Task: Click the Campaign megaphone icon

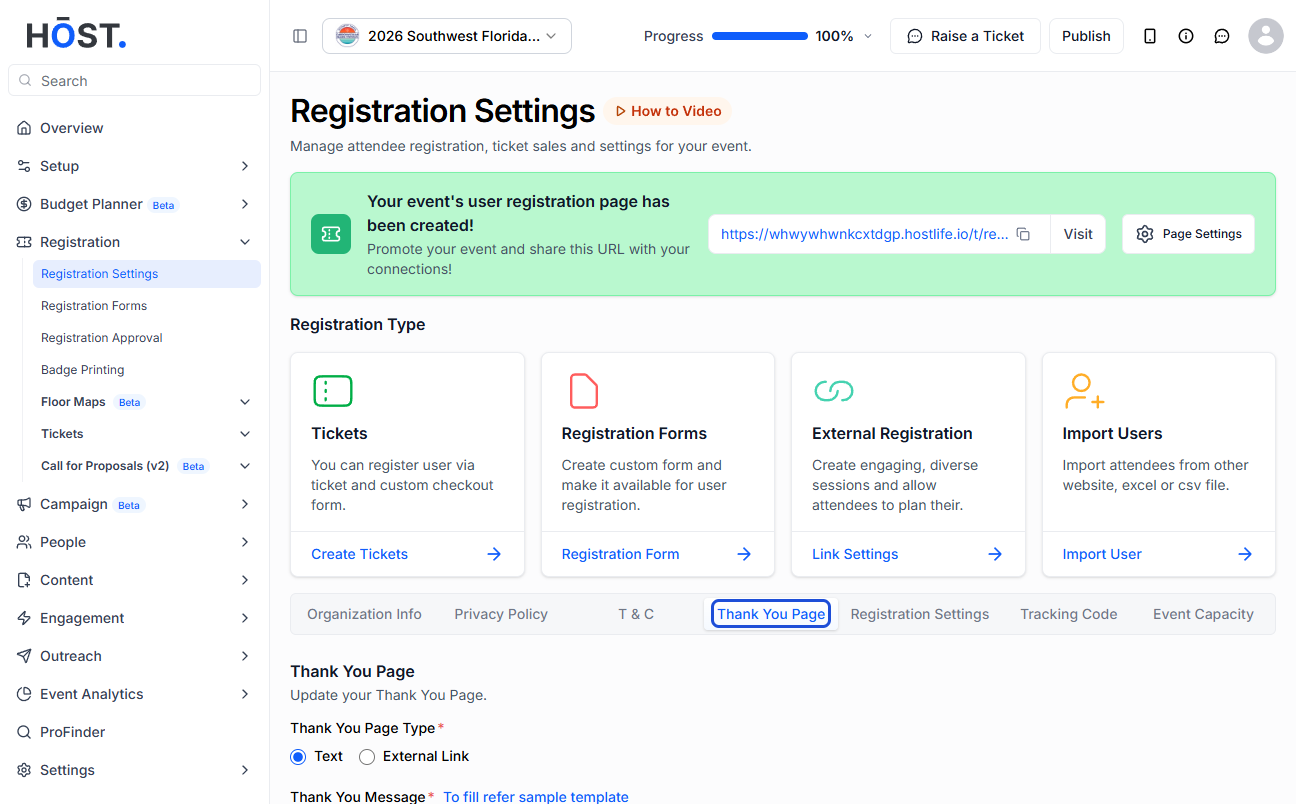Action: point(24,504)
